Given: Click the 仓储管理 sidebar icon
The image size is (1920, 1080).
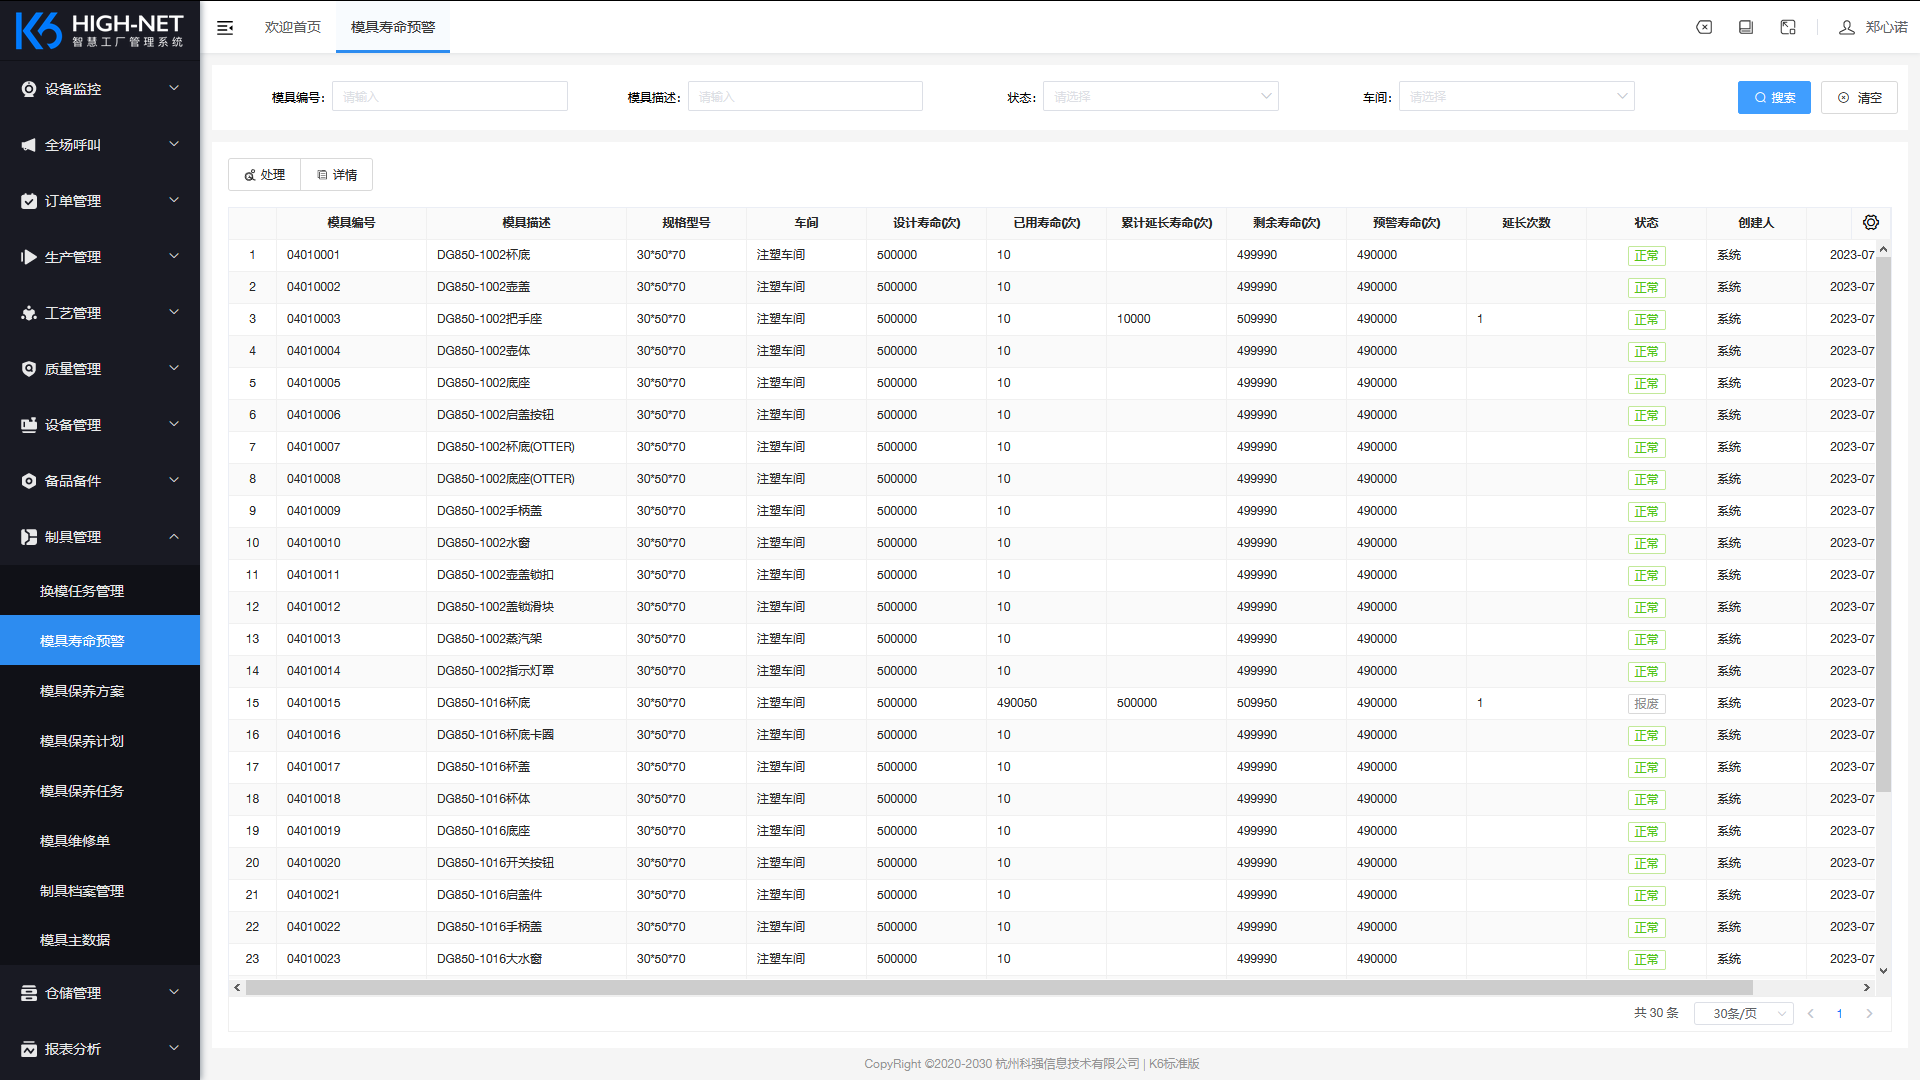Looking at the screenshot, I should pos(29,993).
